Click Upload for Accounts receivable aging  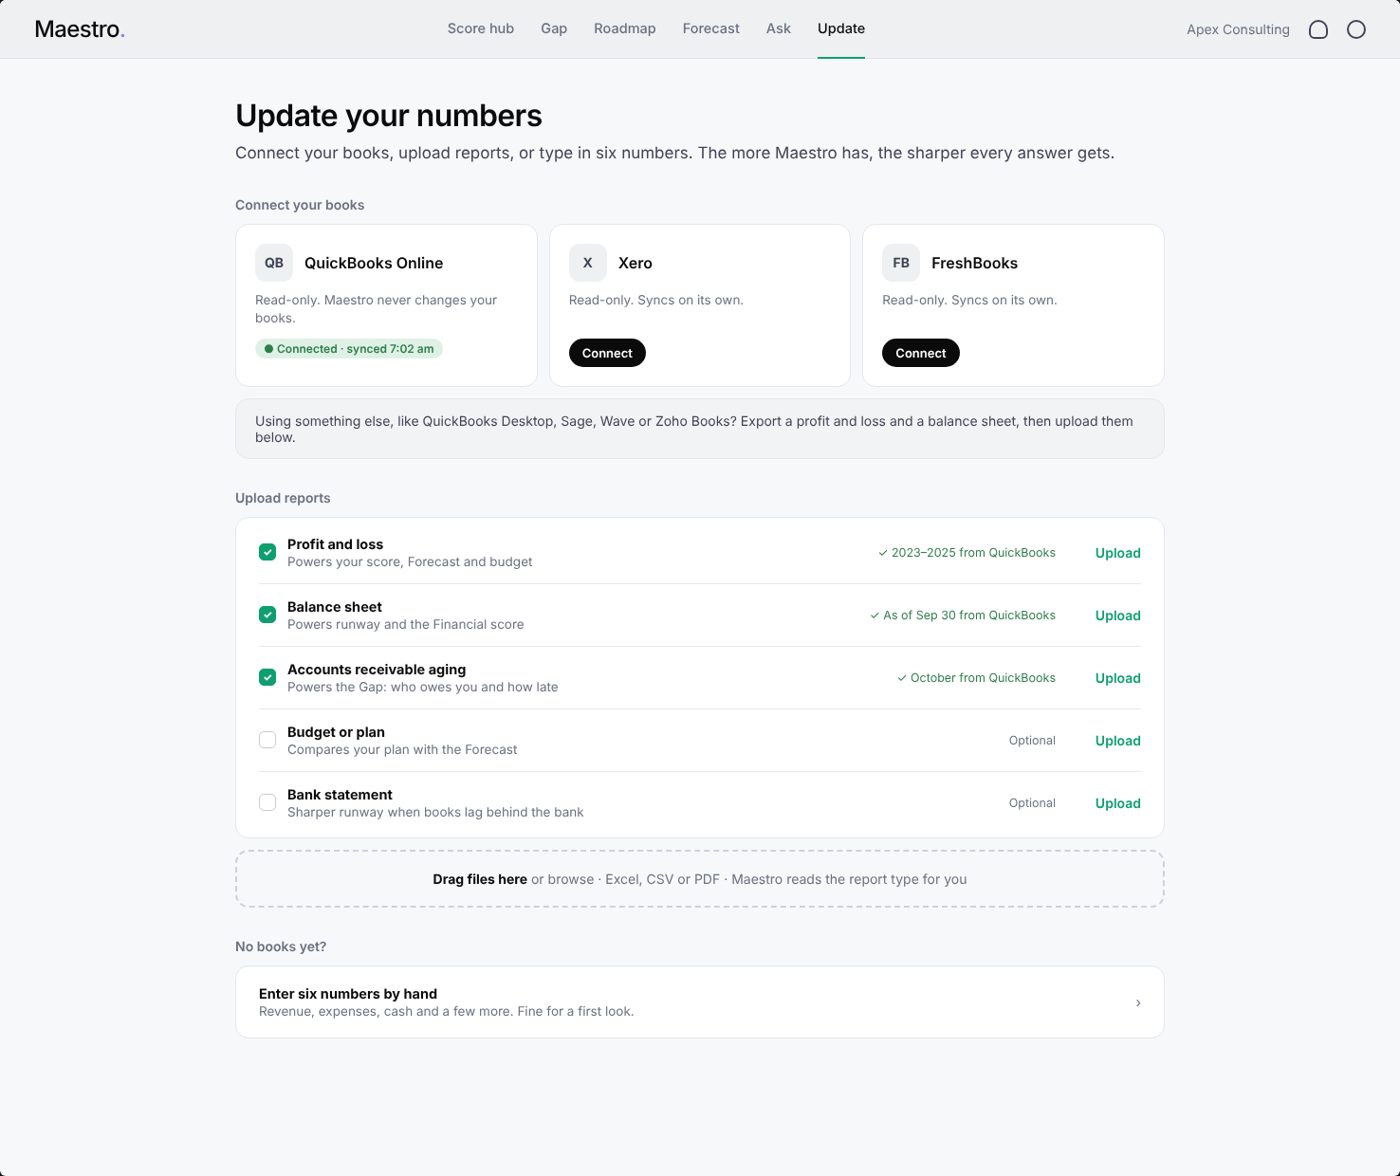point(1118,678)
